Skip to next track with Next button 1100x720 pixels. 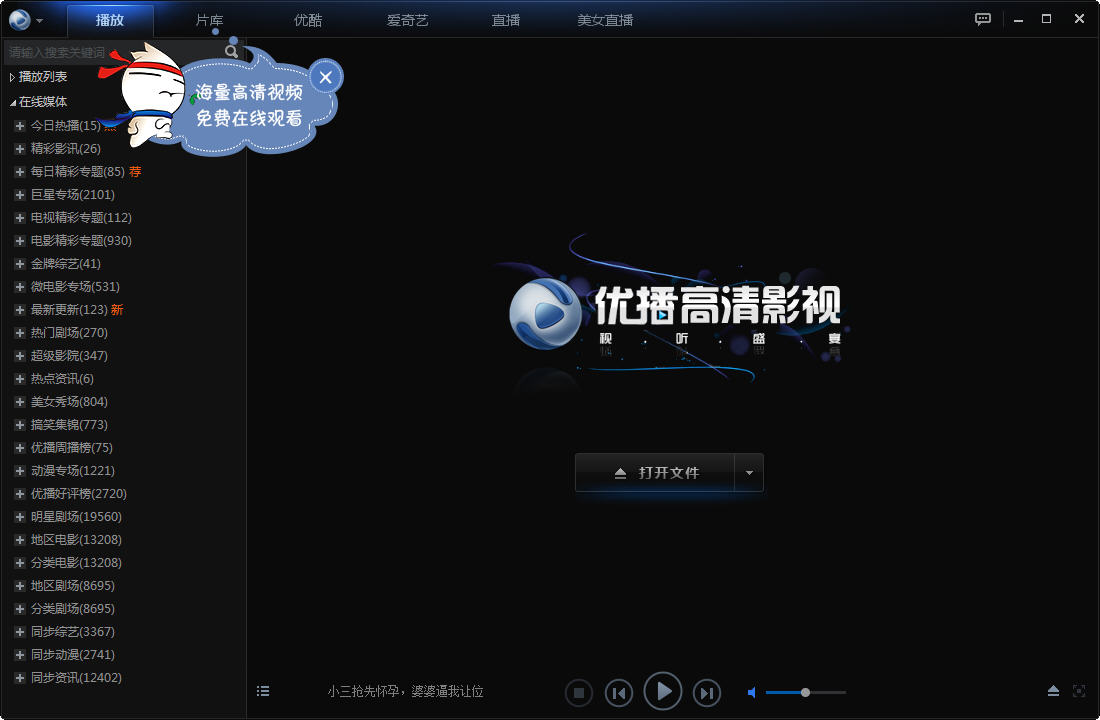click(x=706, y=692)
